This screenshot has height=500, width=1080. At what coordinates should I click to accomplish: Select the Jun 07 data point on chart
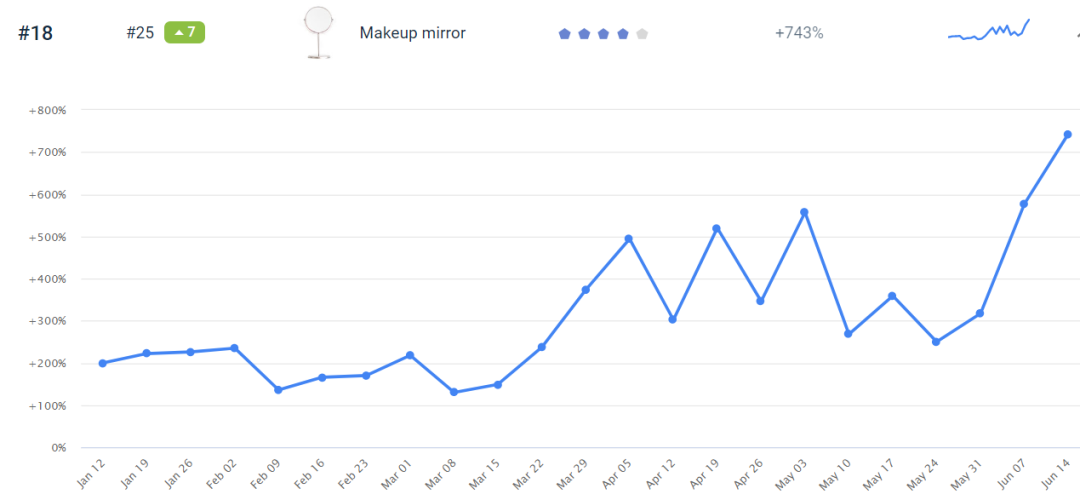[x=1023, y=204]
